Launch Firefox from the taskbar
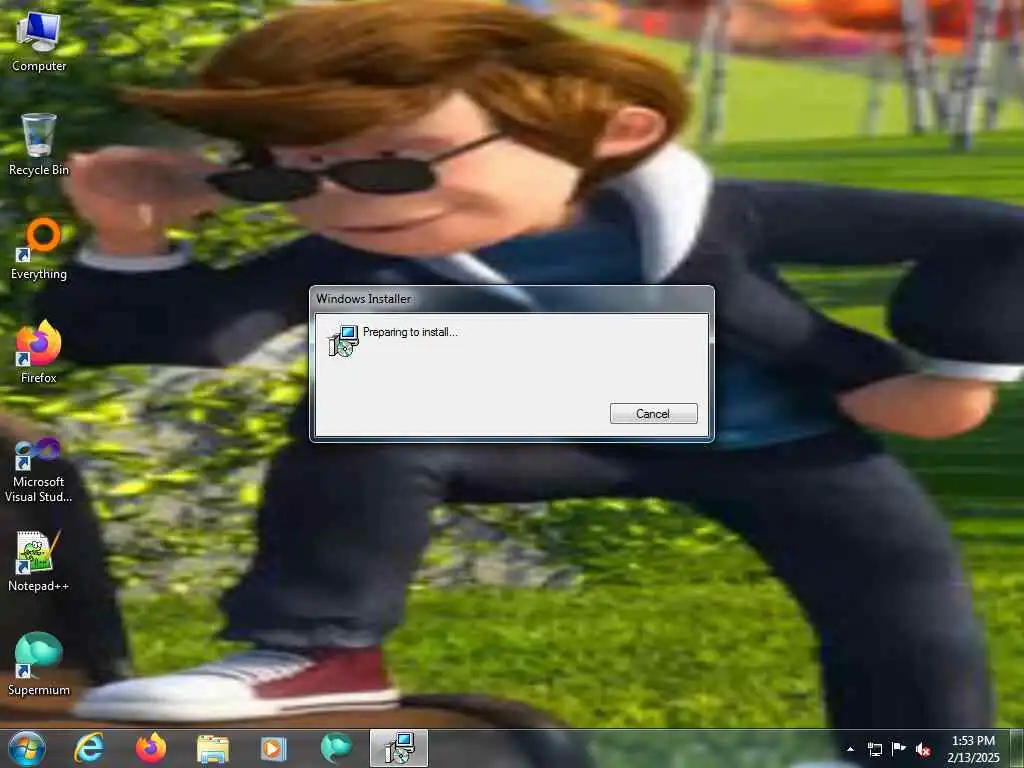 point(151,748)
